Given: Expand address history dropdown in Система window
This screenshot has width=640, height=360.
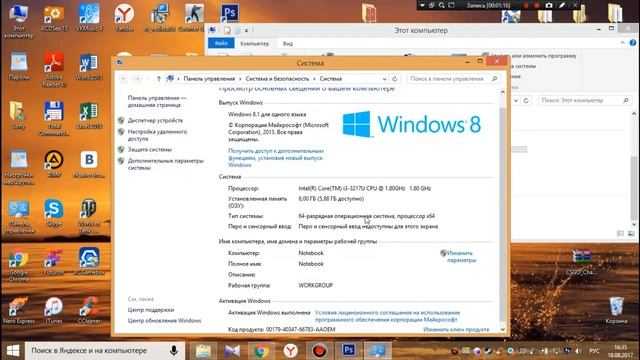Looking at the screenshot, I should (x=384, y=79).
